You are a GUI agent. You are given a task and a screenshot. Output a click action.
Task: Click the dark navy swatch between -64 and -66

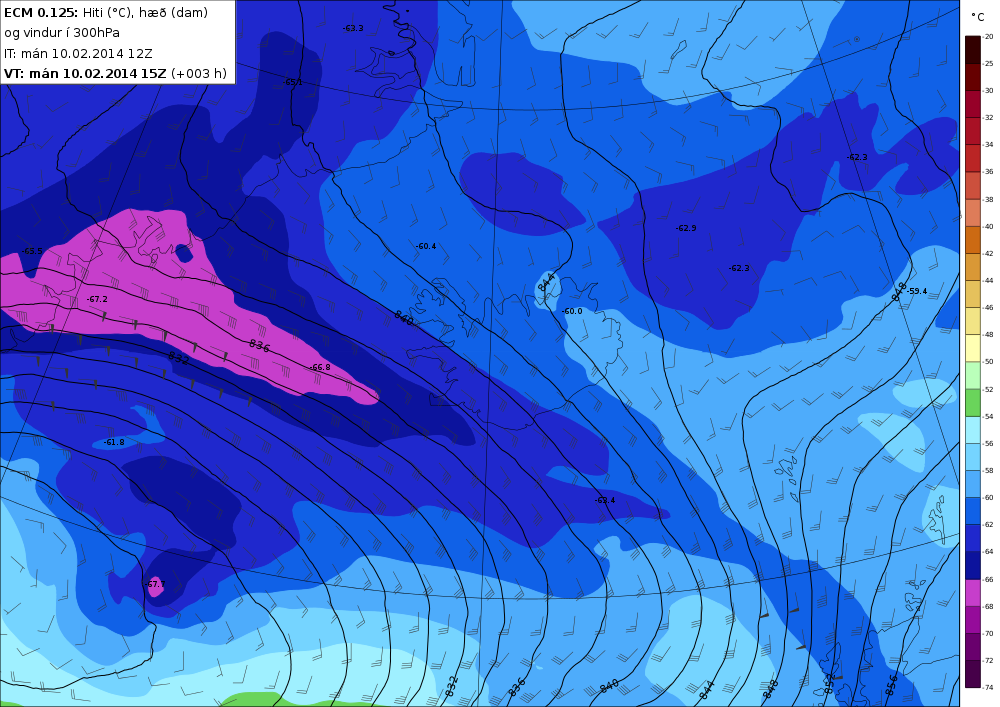click(x=973, y=565)
